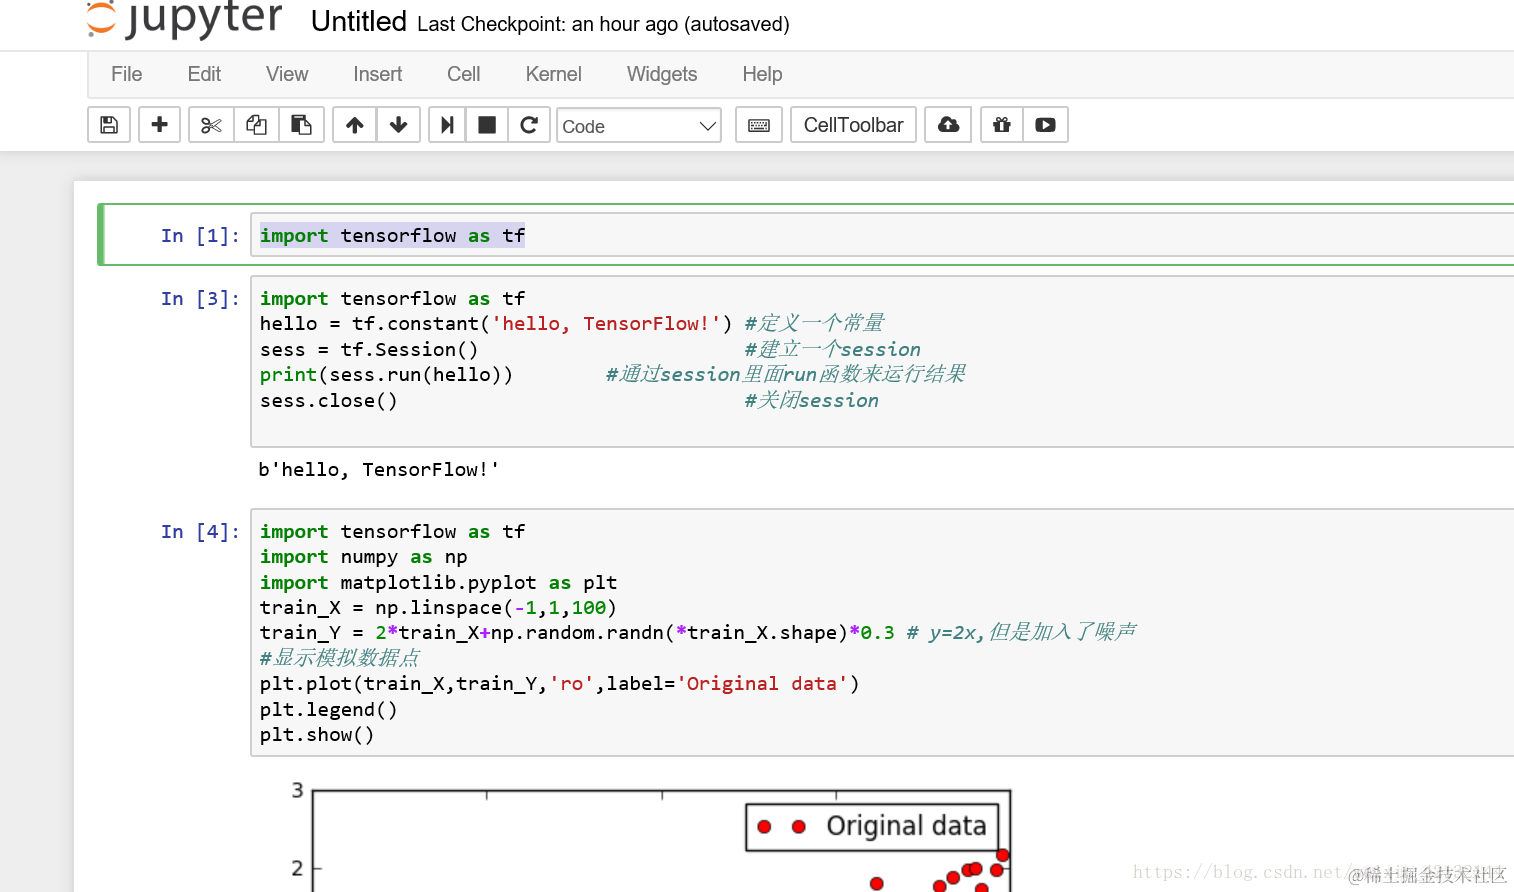
Task: Interrupt kernel with stop icon
Action: (x=487, y=125)
